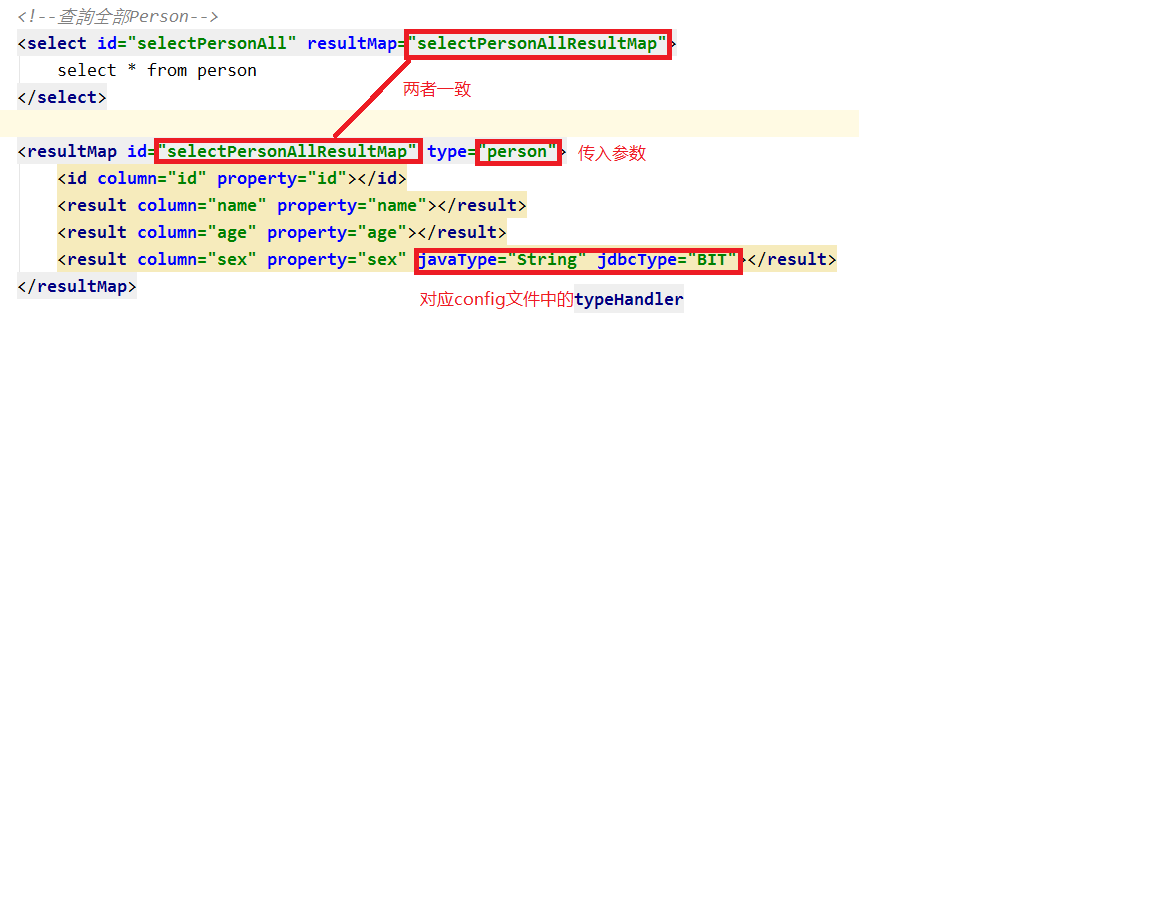Click the typeHandler text in the annotation
Image resolution: width=1152 pixels, height=899 pixels.
click(x=629, y=299)
